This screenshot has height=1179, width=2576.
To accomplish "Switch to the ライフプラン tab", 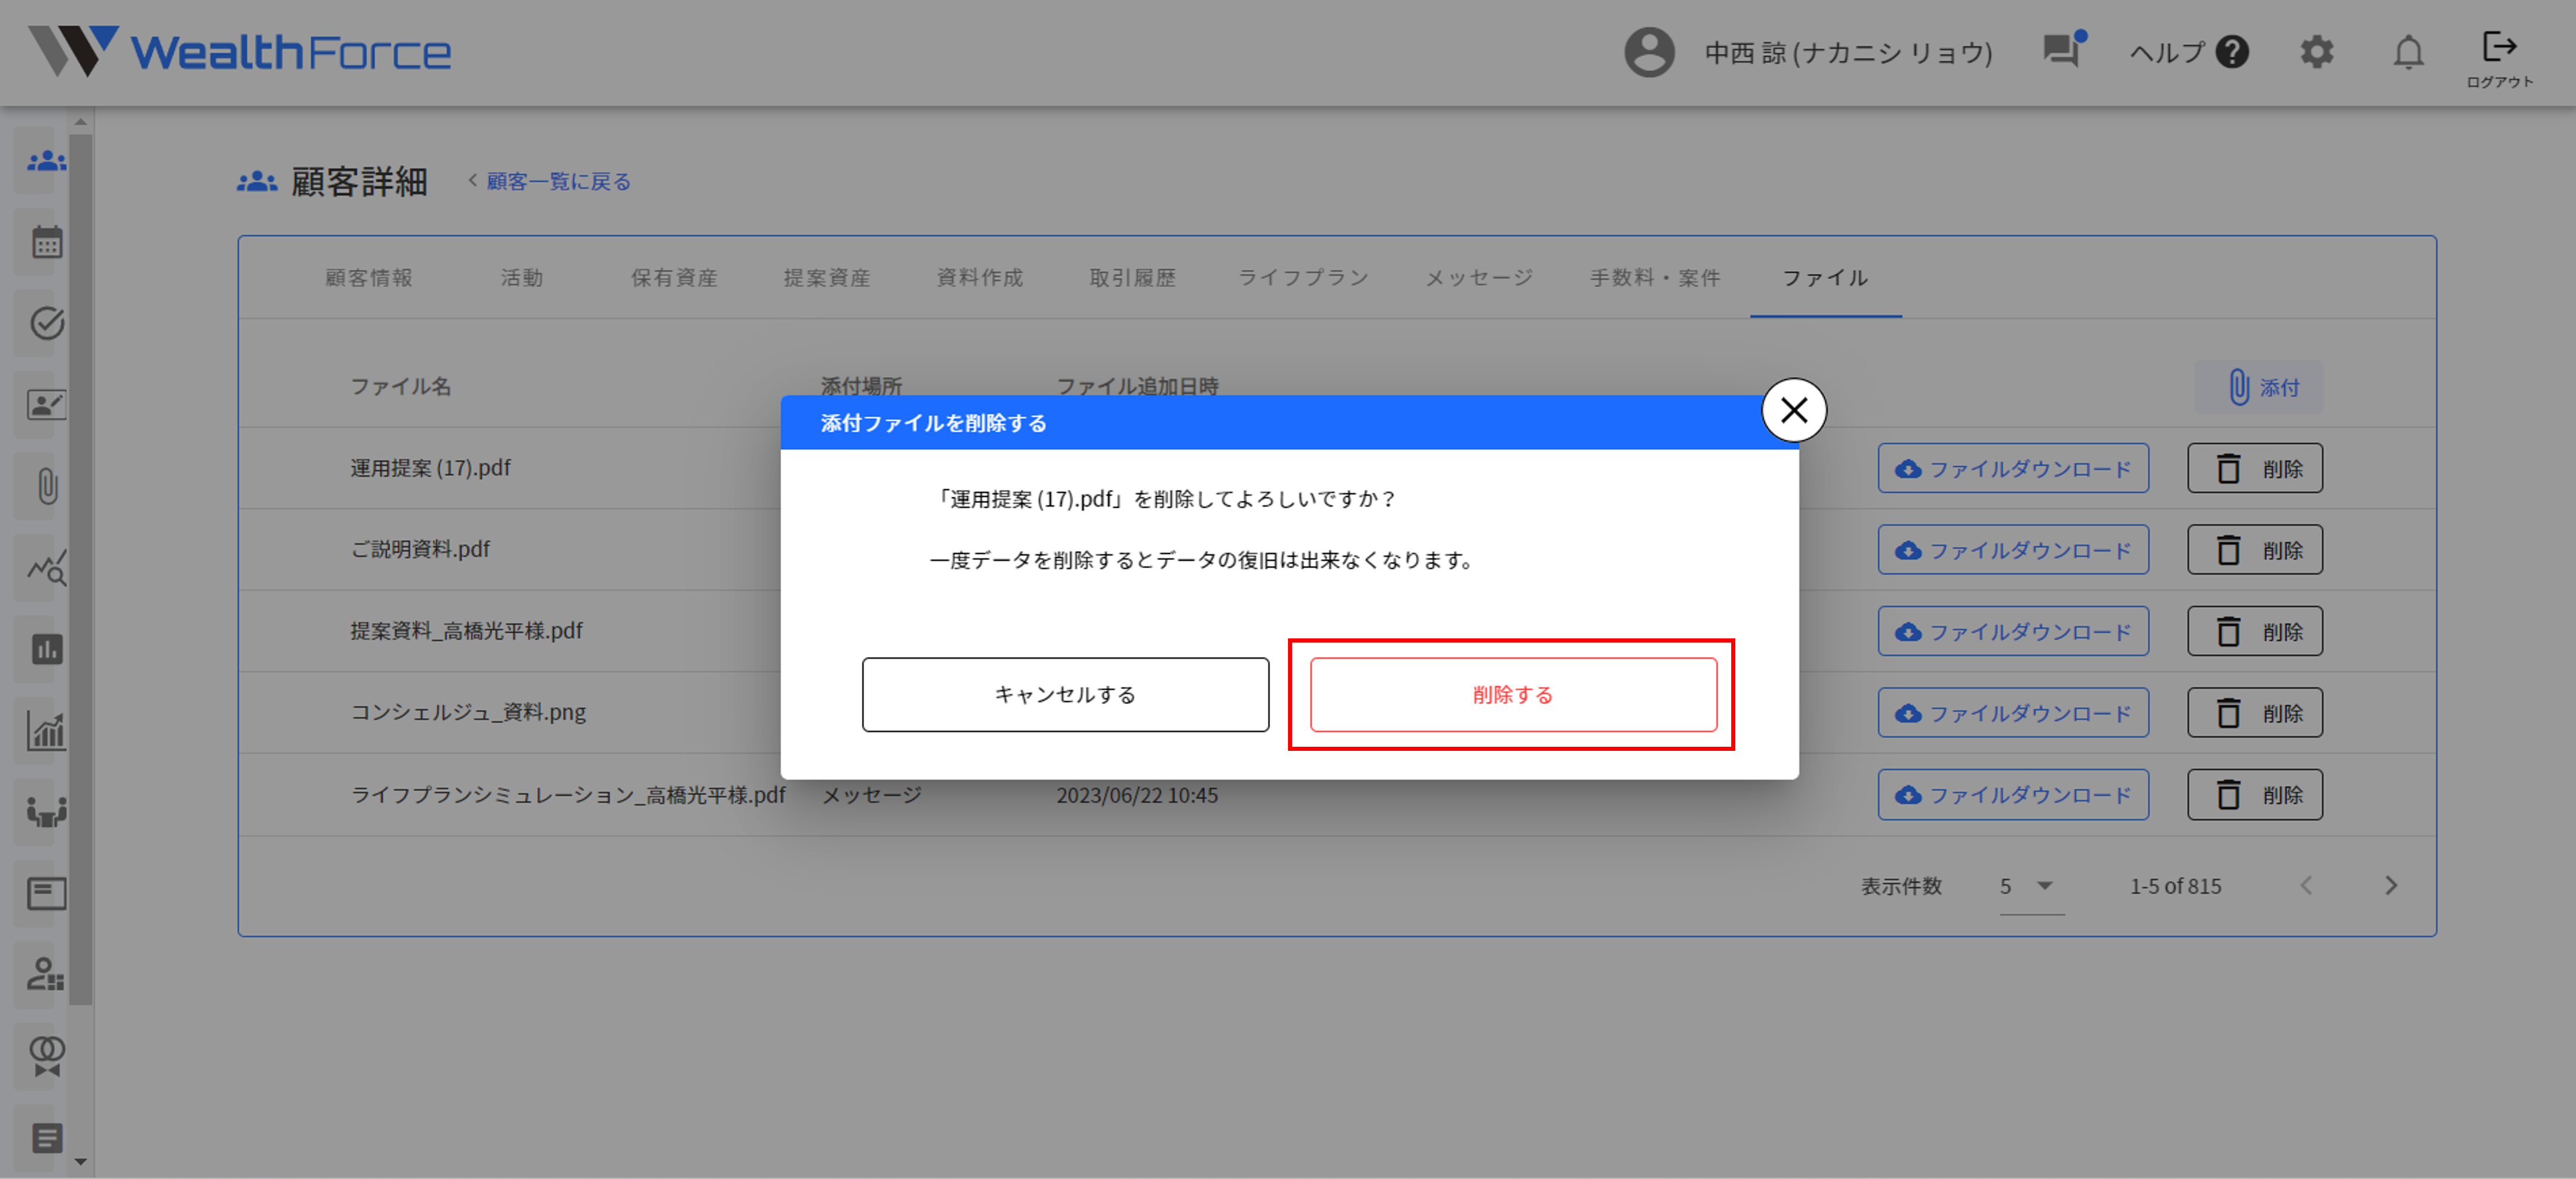I will [1303, 278].
